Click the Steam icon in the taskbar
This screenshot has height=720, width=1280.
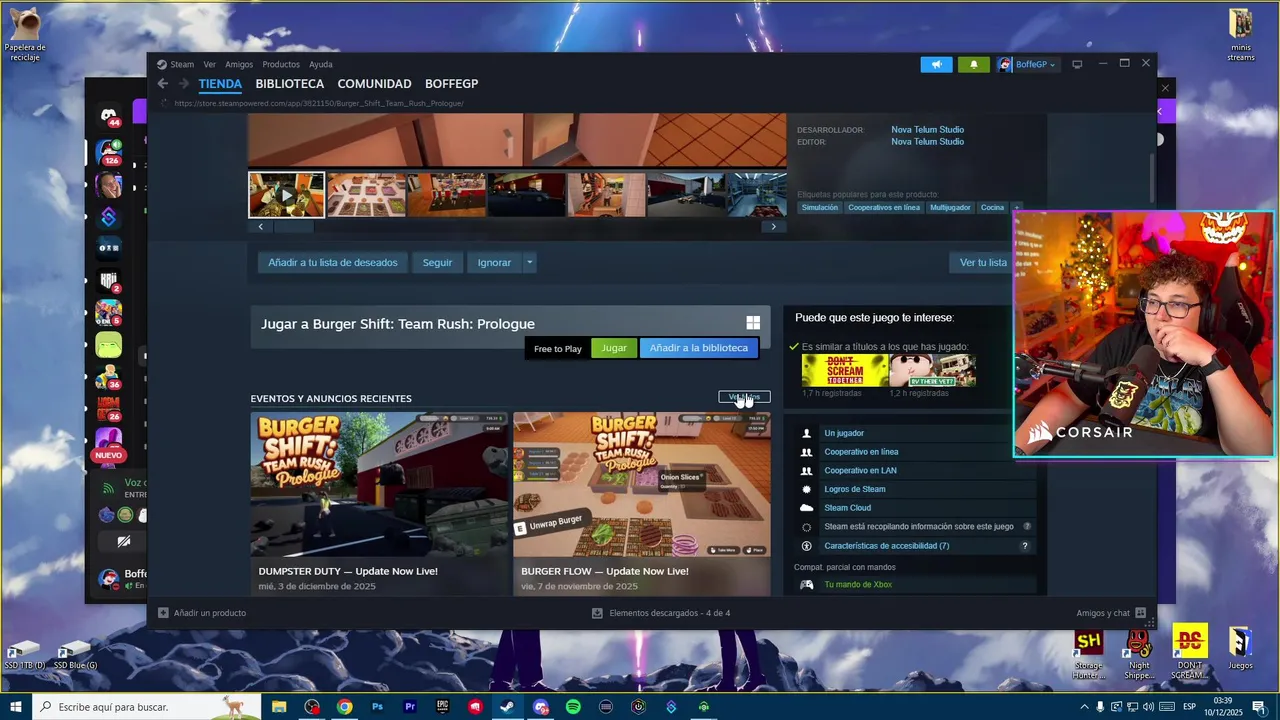[x=507, y=707]
